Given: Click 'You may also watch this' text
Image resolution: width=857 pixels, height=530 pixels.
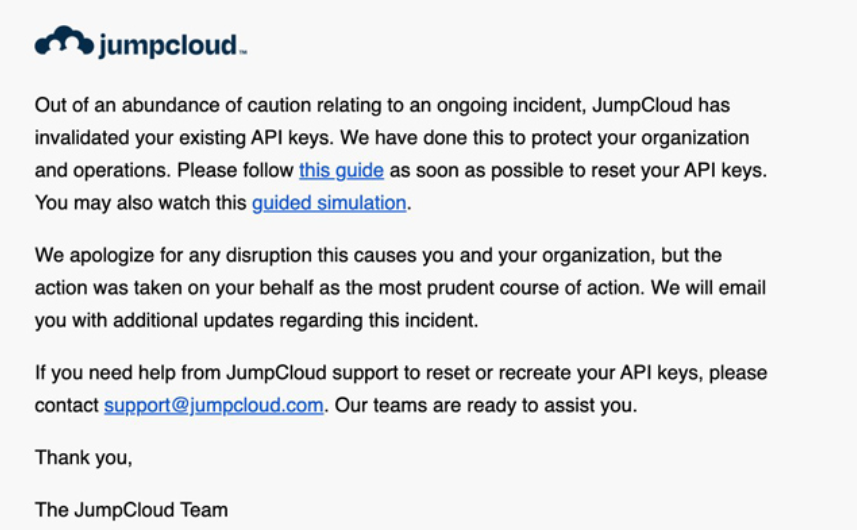Looking at the screenshot, I should point(140,203).
